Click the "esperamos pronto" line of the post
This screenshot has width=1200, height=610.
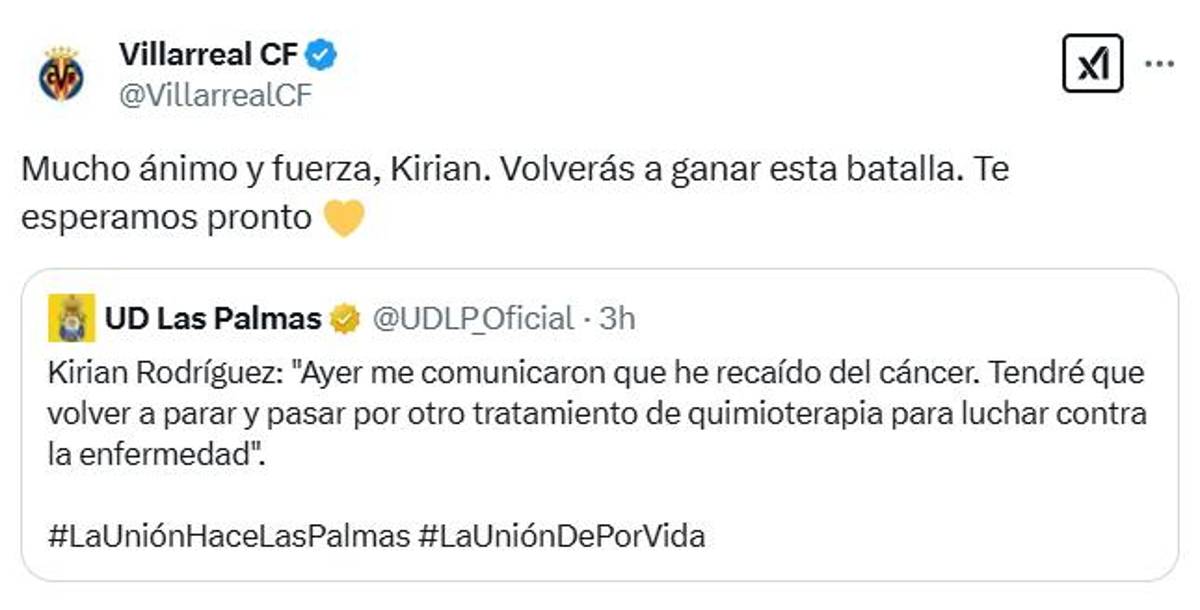166,218
